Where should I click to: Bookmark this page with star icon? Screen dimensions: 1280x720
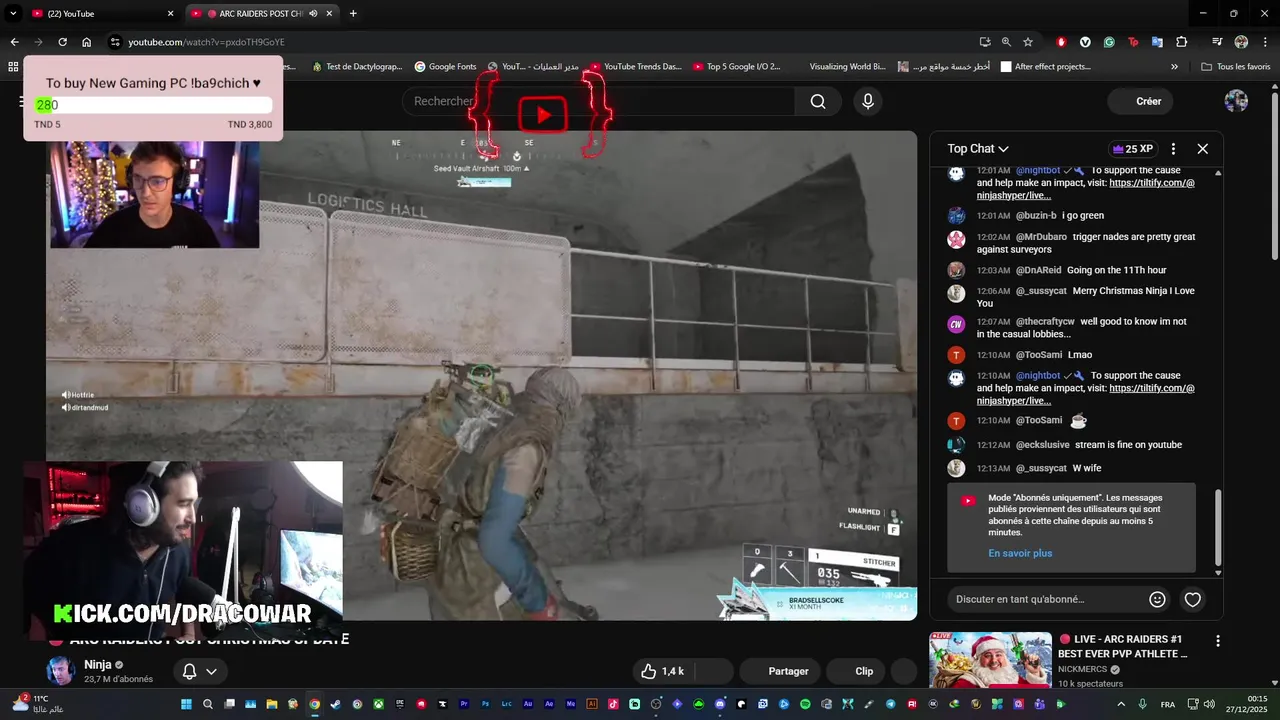click(x=1028, y=42)
